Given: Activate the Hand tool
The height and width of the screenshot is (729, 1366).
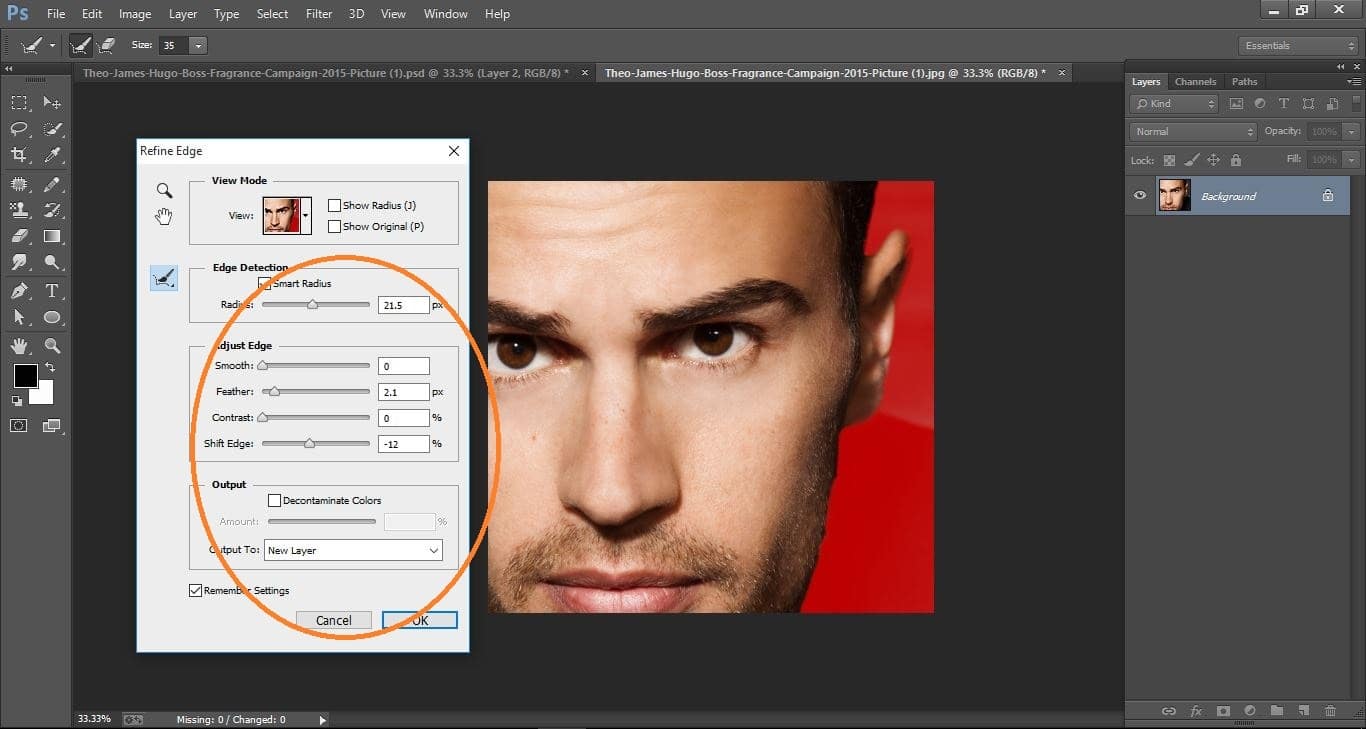Looking at the screenshot, I should [x=18, y=346].
